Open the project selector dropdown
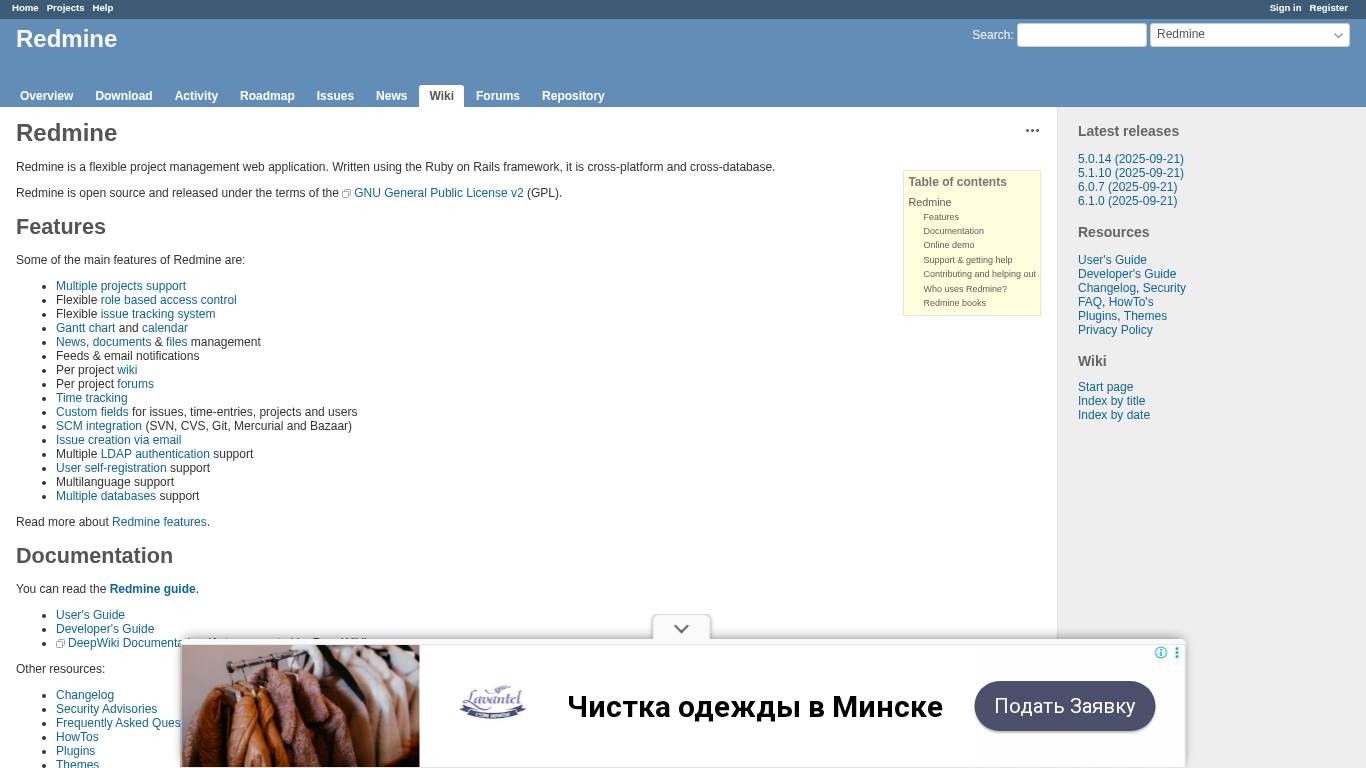Viewport: 1366px width, 768px height. (x=1249, y=35)
